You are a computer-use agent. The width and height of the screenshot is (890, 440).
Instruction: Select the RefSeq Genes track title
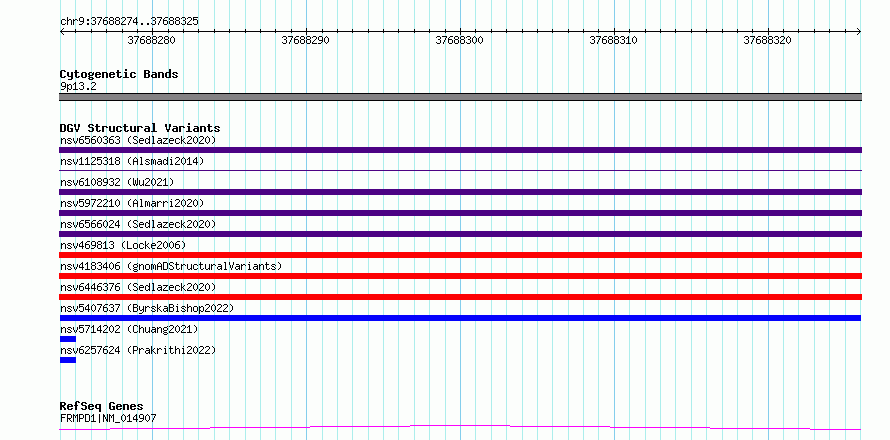[x=102, y=407]
